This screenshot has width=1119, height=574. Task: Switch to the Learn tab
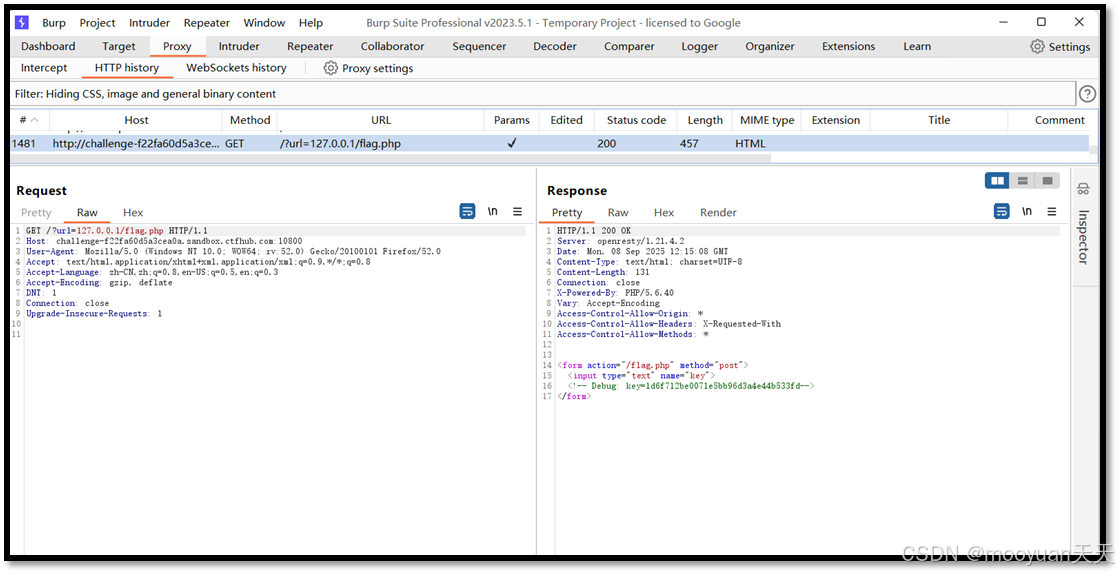(917, 46)
